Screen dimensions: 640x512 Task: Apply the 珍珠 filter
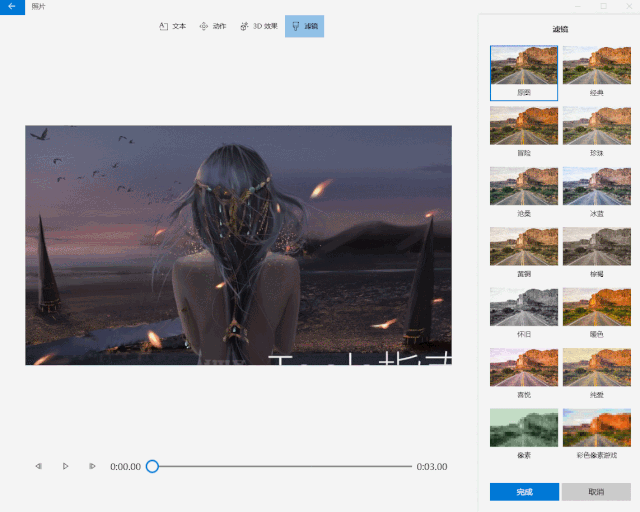click(596, 132)
